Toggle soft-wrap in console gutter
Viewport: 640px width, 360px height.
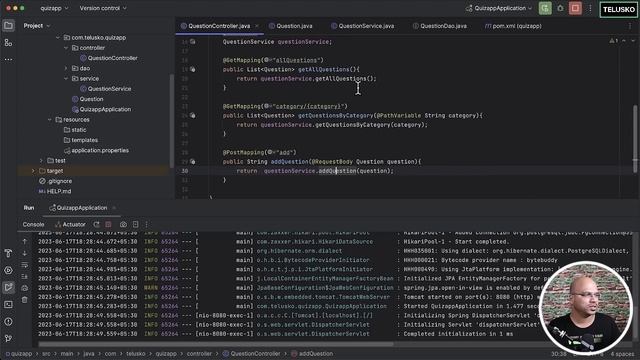25,265
